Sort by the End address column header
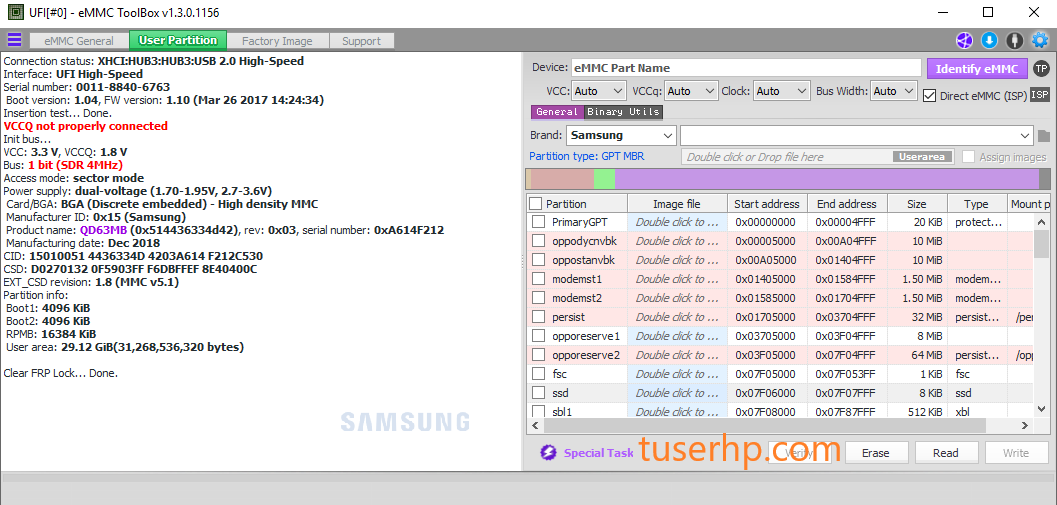 pyautogui.click(x=847, y=204)
